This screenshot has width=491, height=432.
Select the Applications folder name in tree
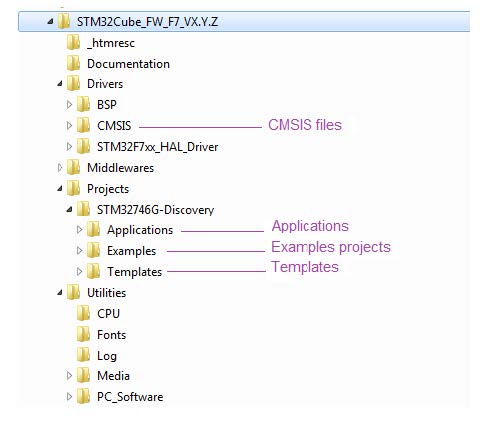(x=140, y=230)
